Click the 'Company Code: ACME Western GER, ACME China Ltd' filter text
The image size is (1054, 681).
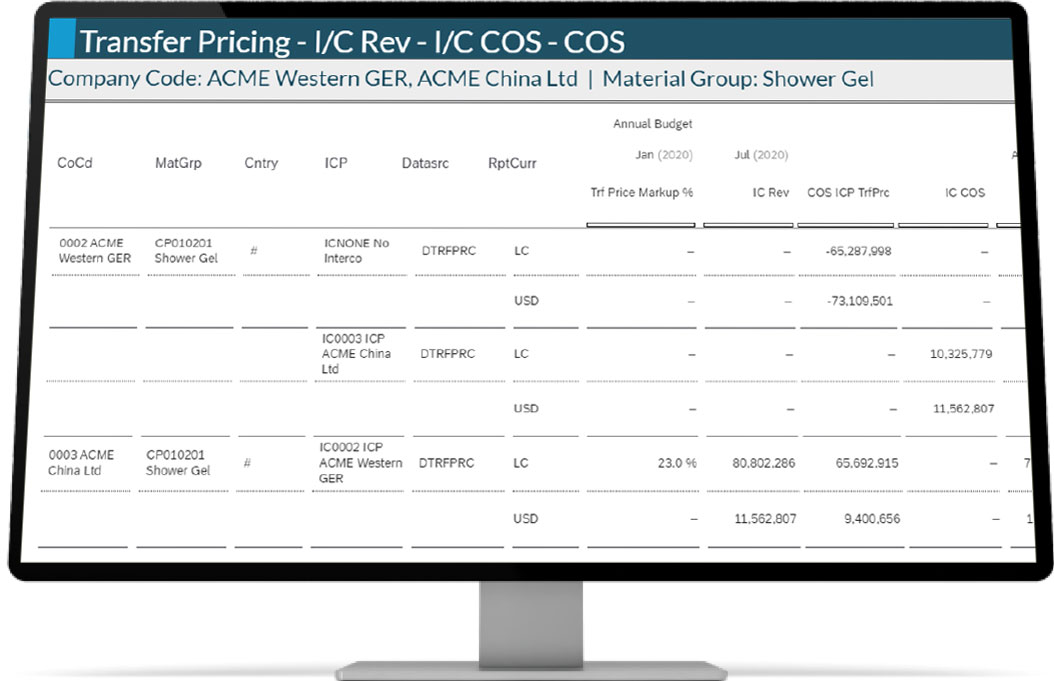click(313, 79)
